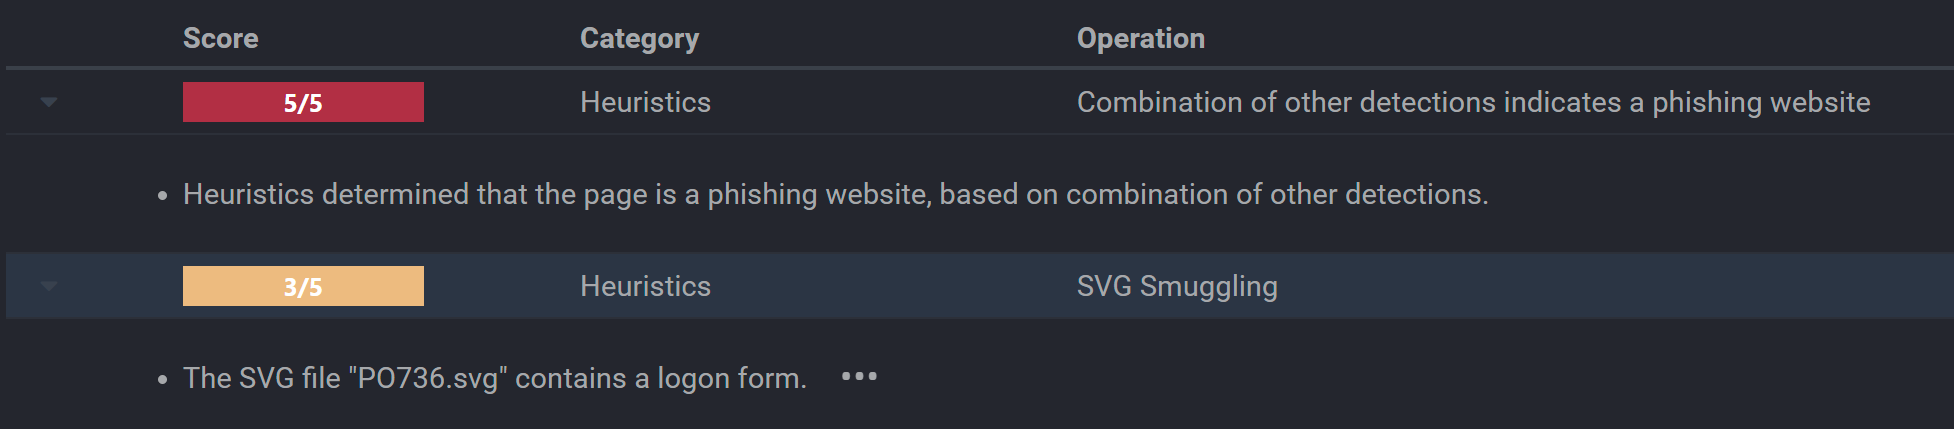This screenshot has height=429, width=1954.
Task: Select the 'Heuristics determined' detail sentence
Action: pyautogui.click(x=836, y=194)
